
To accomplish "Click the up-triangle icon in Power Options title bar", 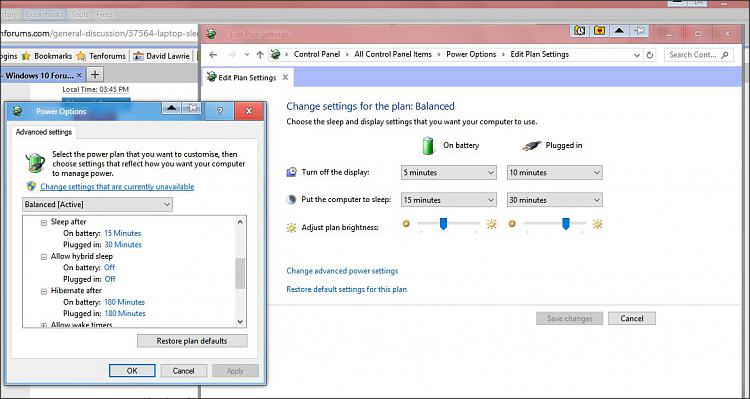I will point(171,108).
